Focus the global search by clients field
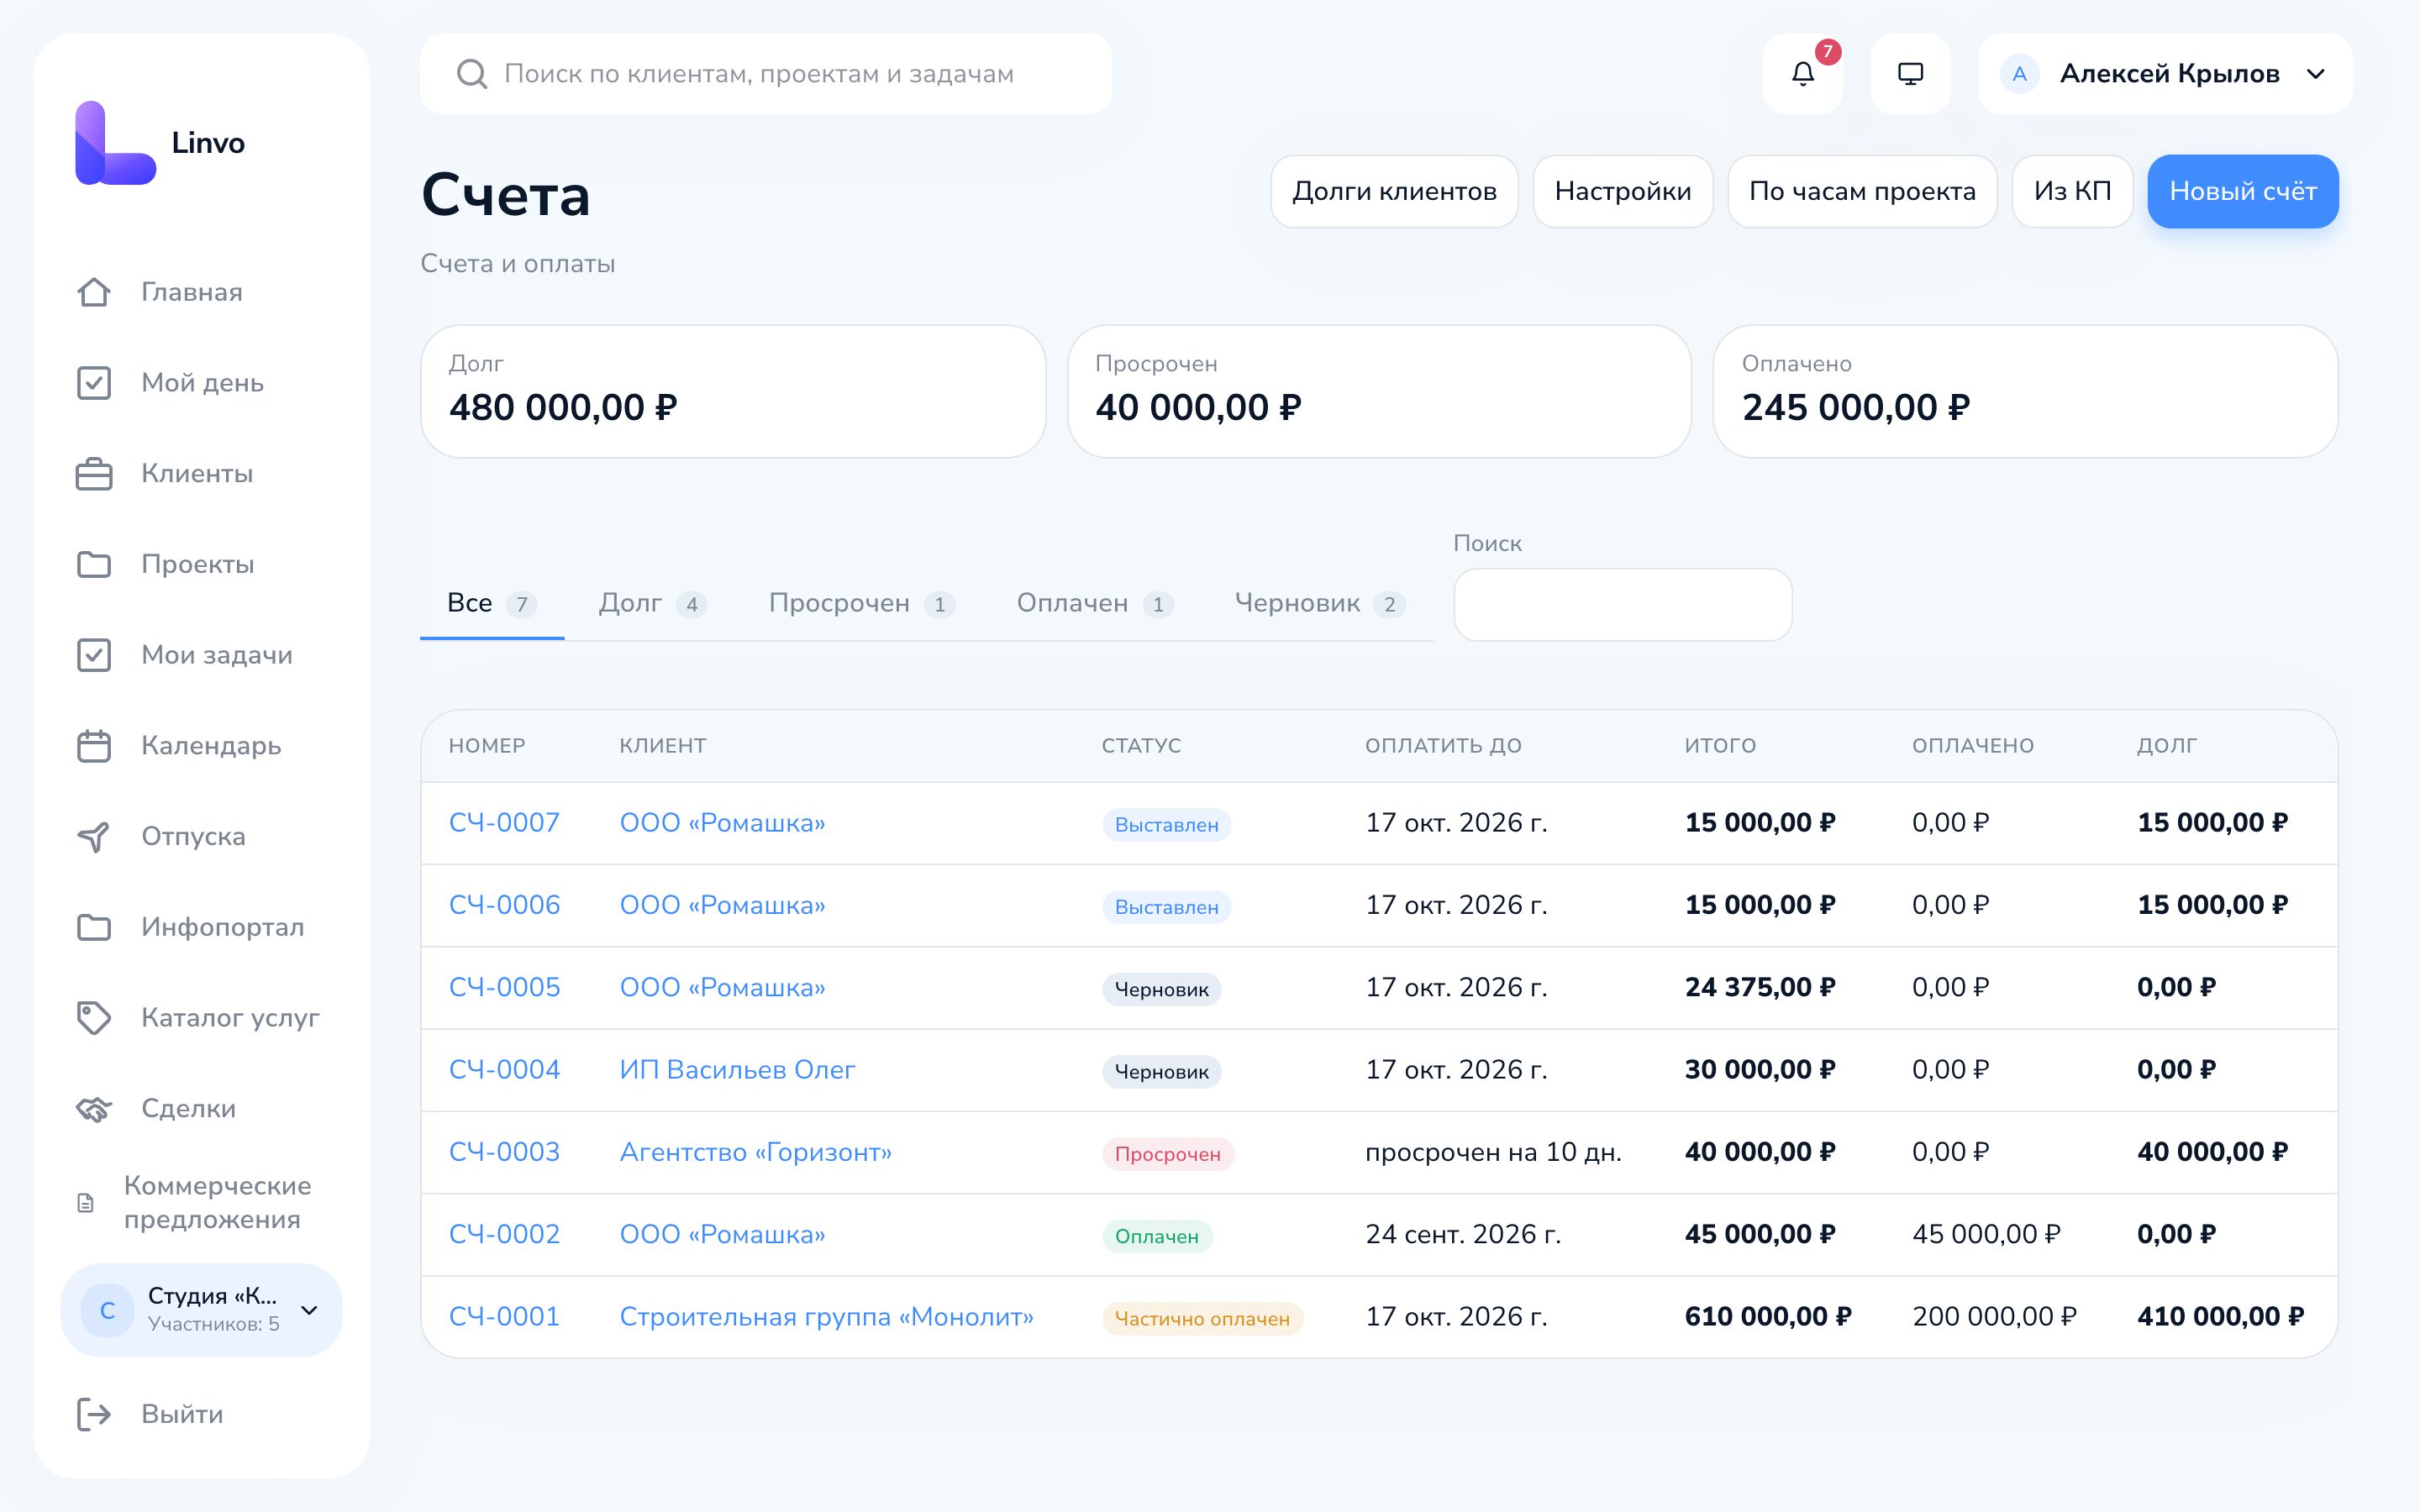The image size is (2420, 1512). pos(766,74)
